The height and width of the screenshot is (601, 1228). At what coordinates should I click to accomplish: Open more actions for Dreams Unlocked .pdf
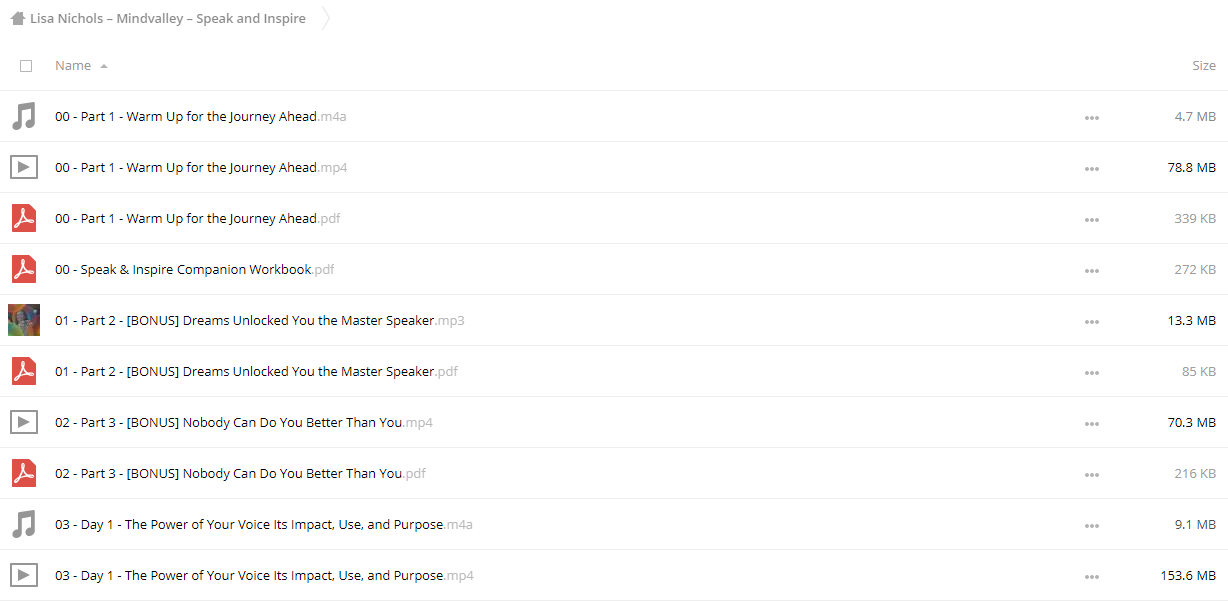tap(1092, 373)
